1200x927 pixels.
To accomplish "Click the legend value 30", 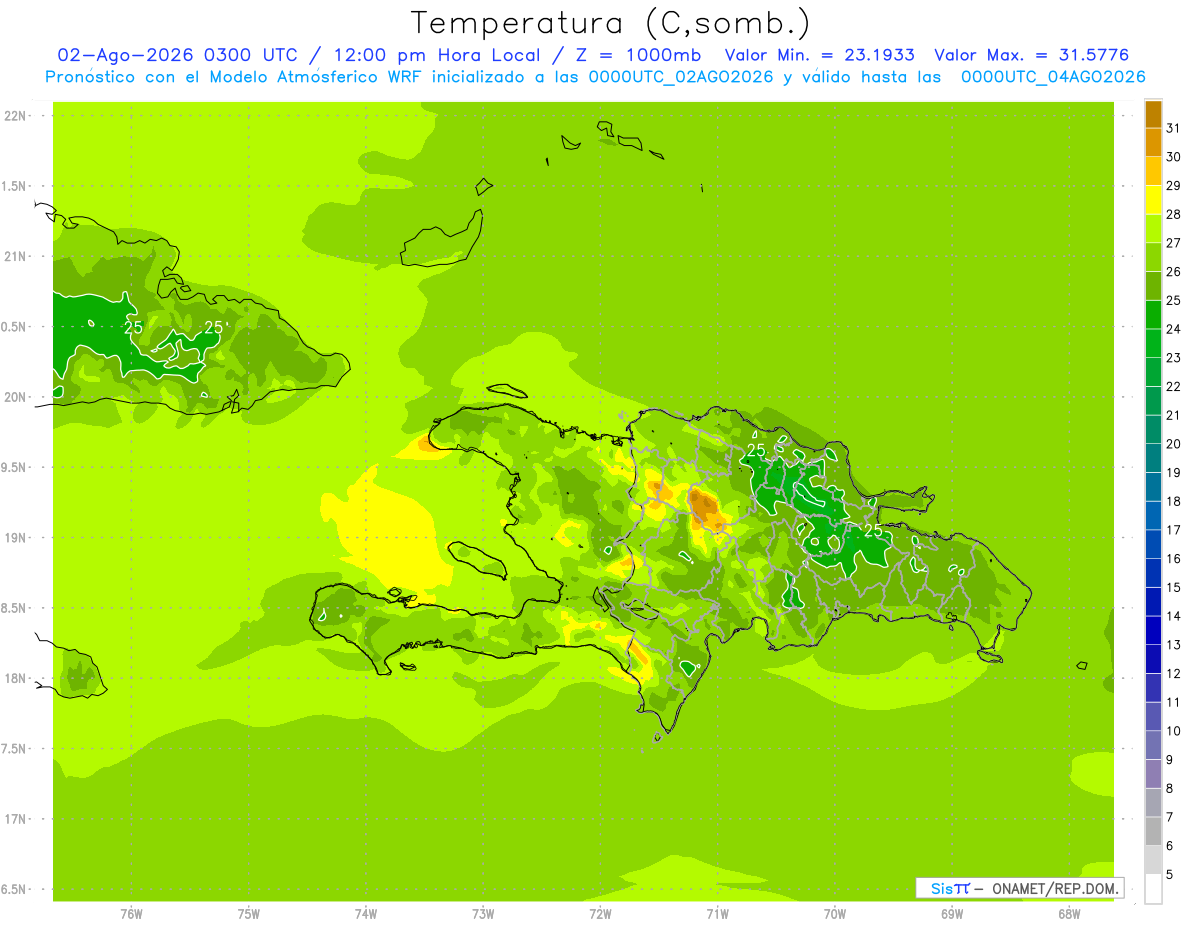I will point(1173,157).
